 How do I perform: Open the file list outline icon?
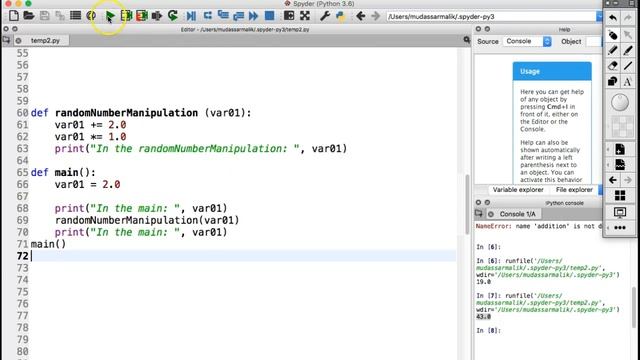point(76,16)
